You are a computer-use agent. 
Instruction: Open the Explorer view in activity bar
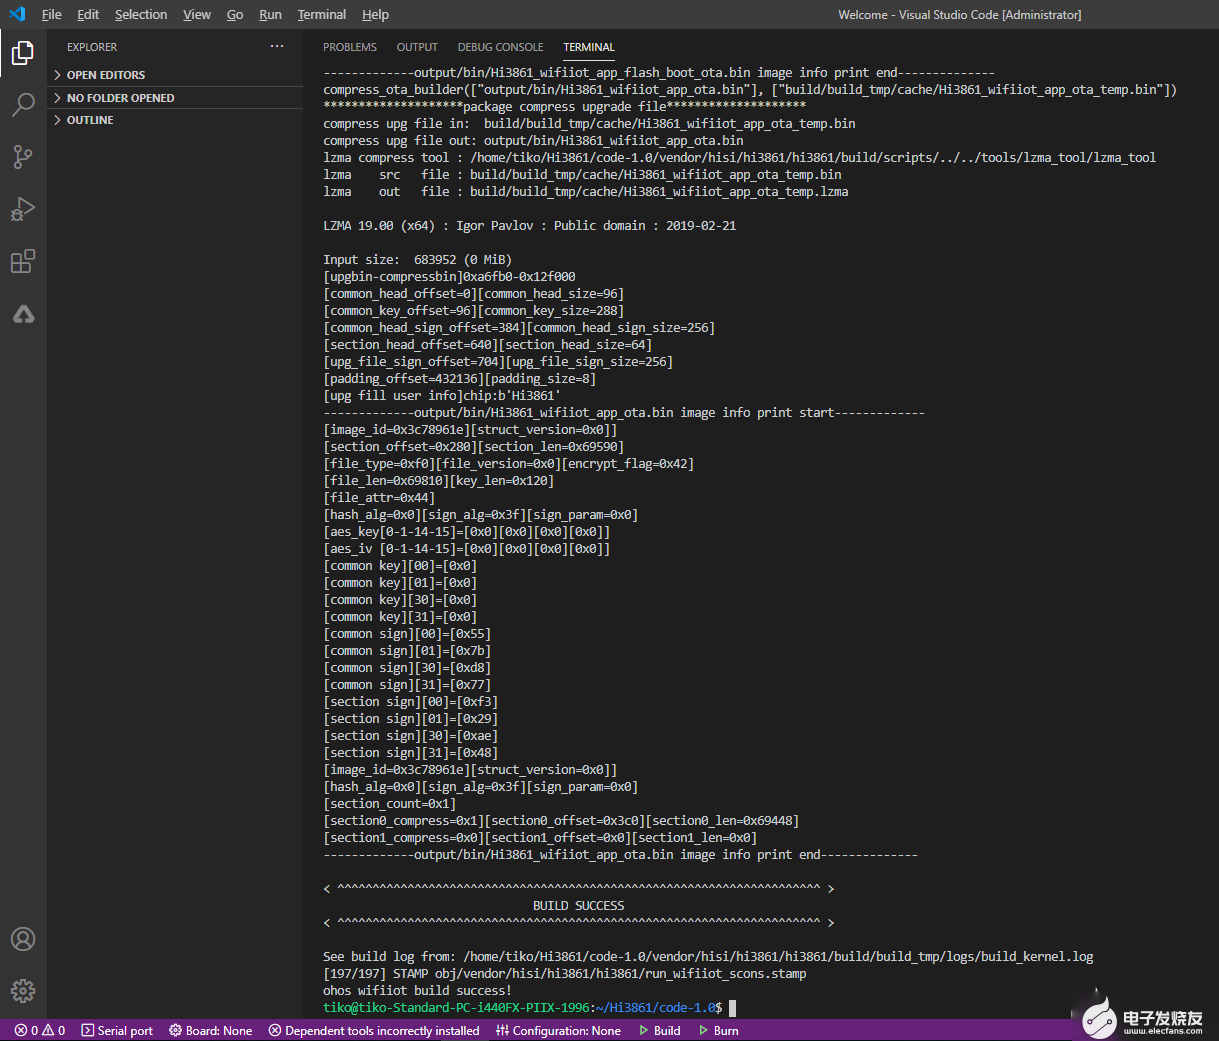(x=23, y=53)
